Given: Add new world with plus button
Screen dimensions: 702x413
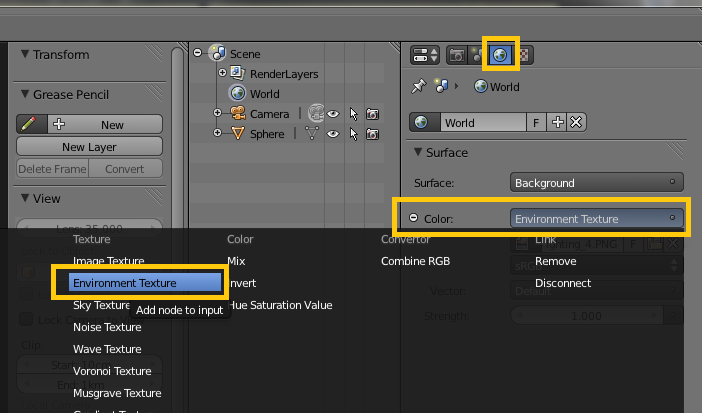Looking at the screenshot, I should (x=557, y=122).
